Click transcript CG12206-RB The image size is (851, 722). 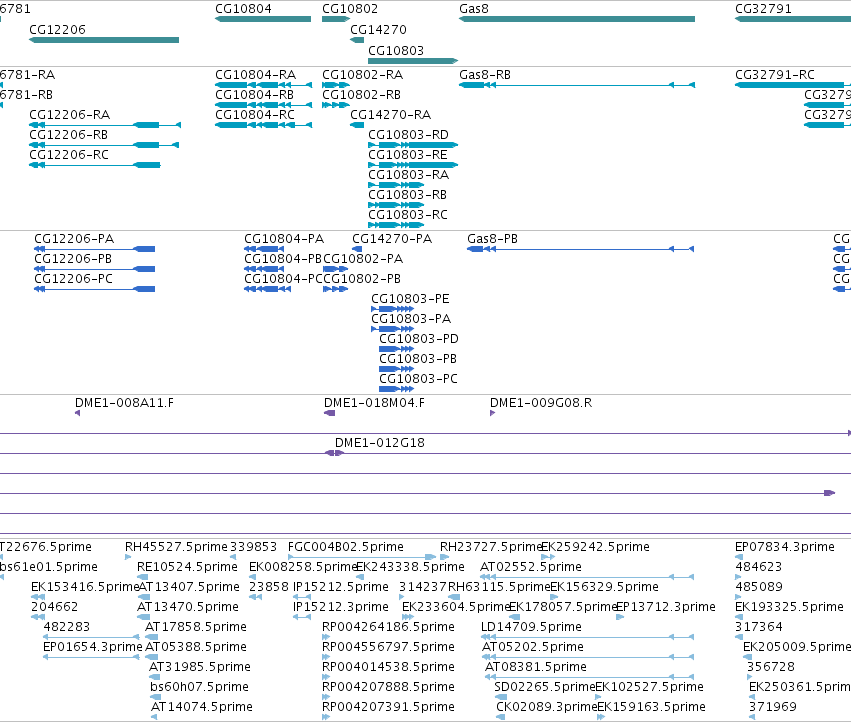click(104, 145)
